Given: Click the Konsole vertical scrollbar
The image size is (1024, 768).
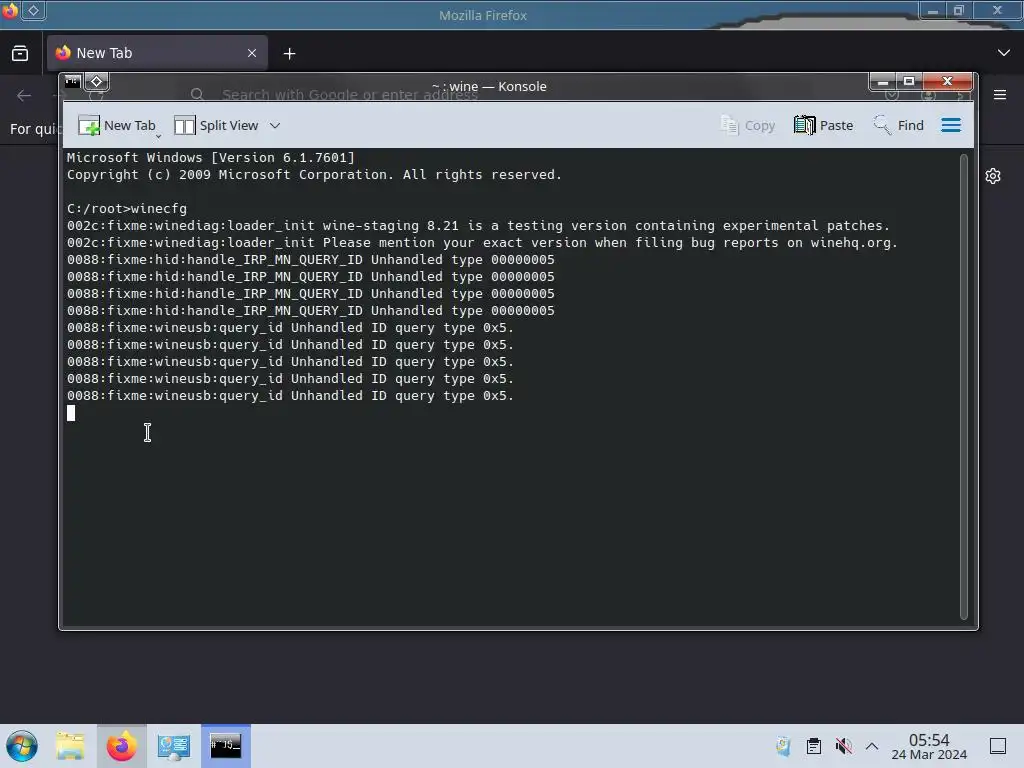Looking at the screenshot, I should pos(963,386).
